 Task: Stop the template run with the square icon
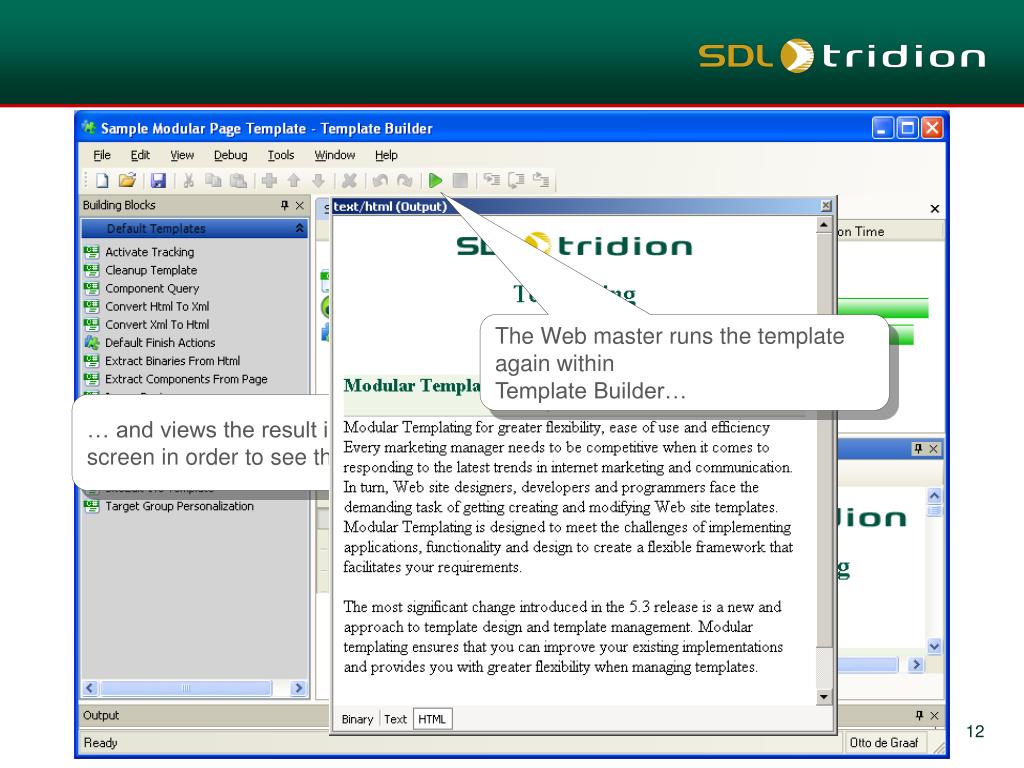click(x=460, y=180)
